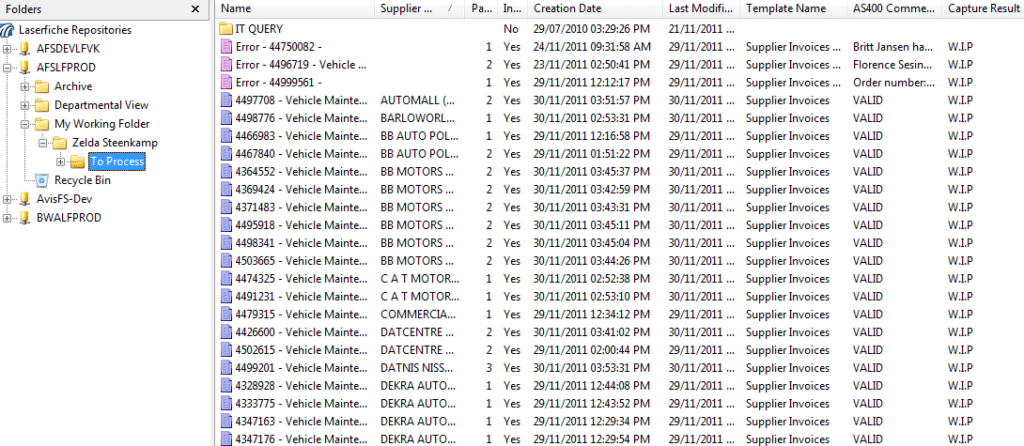Select document 4479315 - Vehicle Maintenance
Viewport: 1024px width, 446px height.
coord(302,314)
